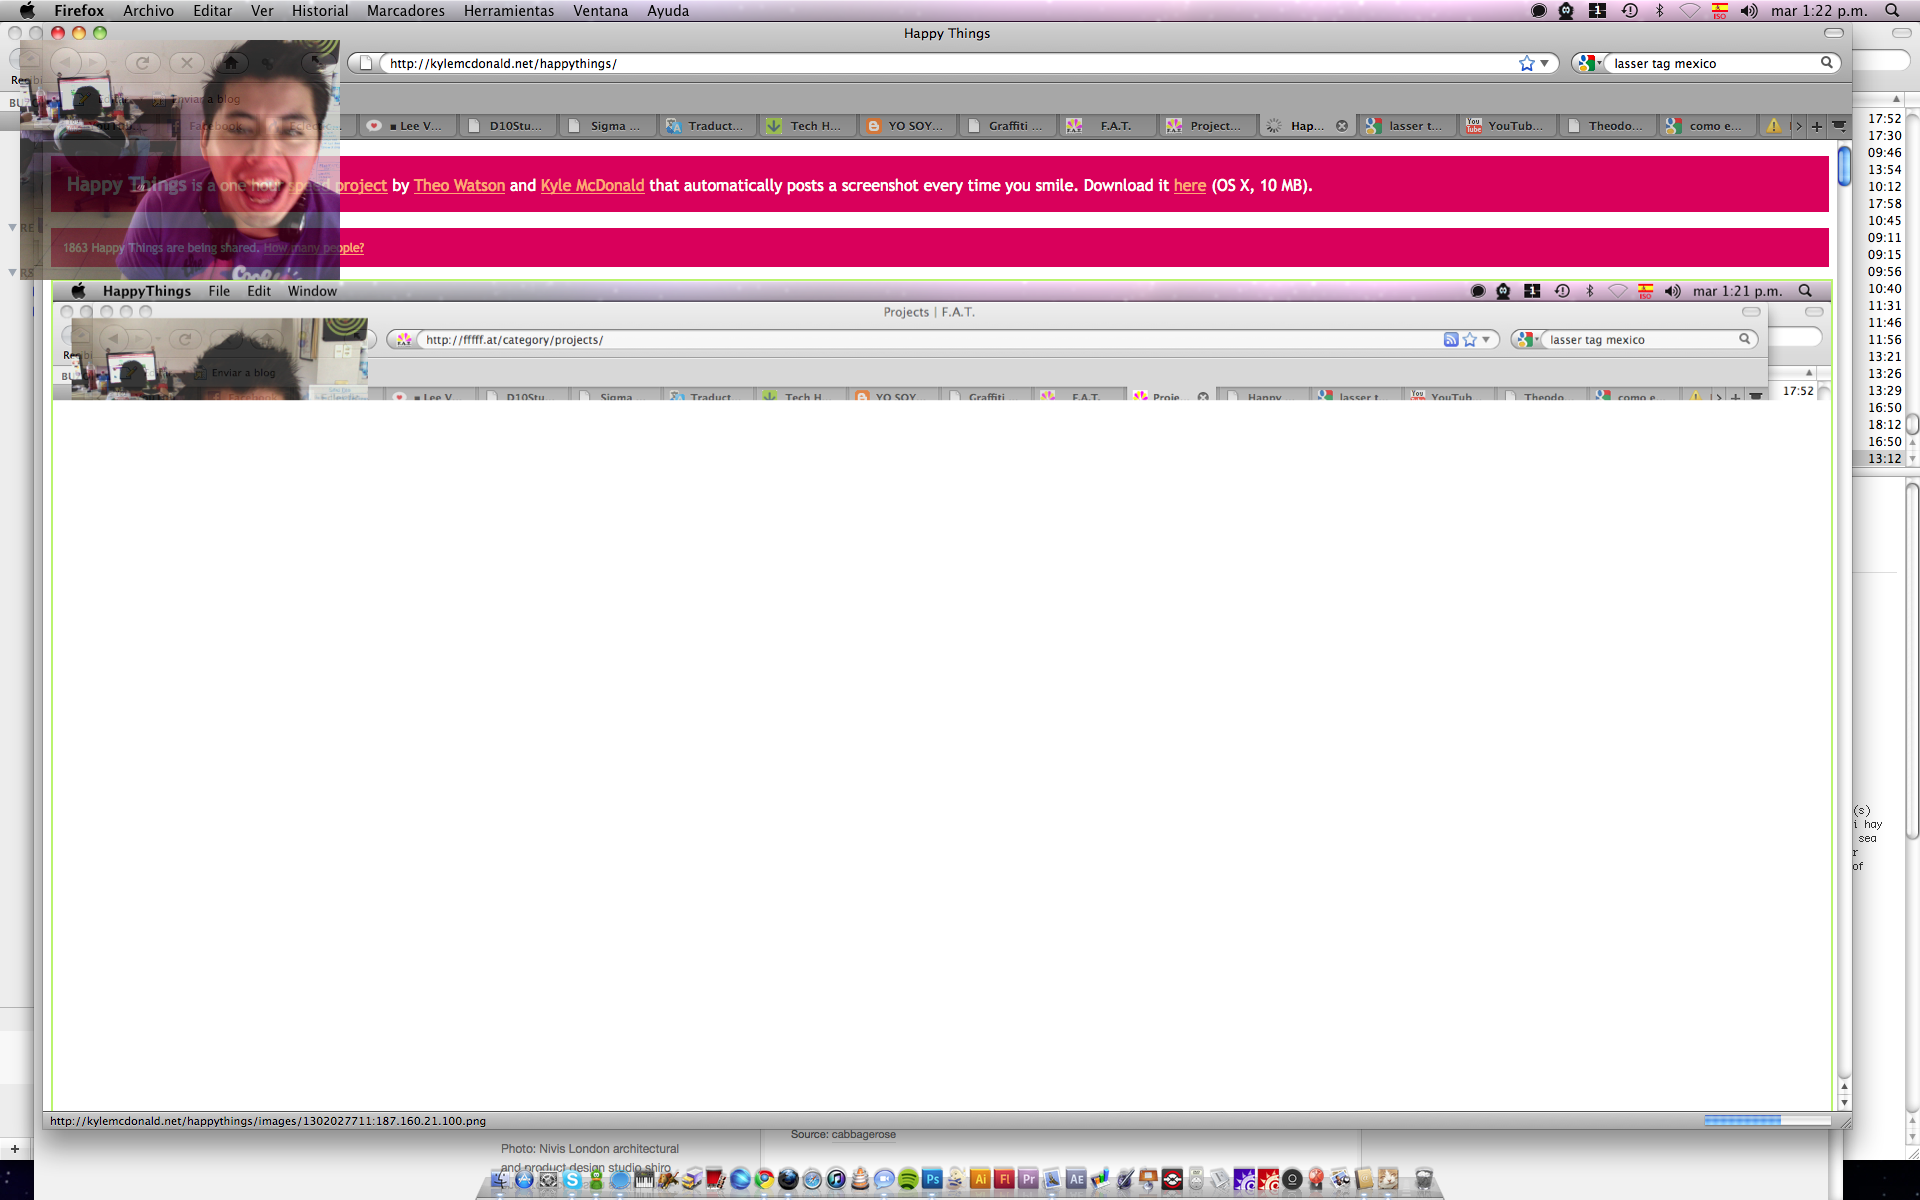Switch to the Traduct... tab
The image size is (1920, 1200).
(x=706, y=126)
